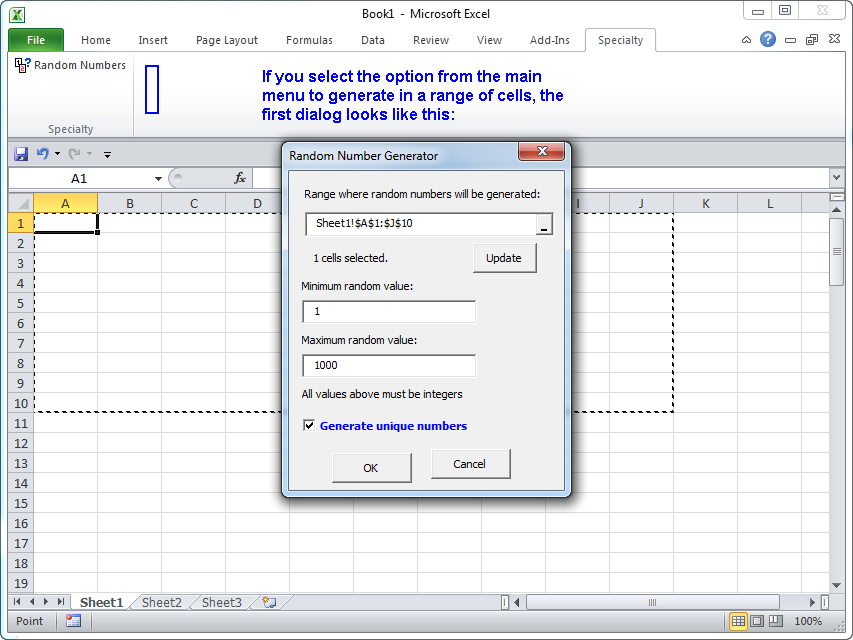Click the Insert Function fx icon
The width and height of the screenshot is (853, 640).
[x=240, y=178]
